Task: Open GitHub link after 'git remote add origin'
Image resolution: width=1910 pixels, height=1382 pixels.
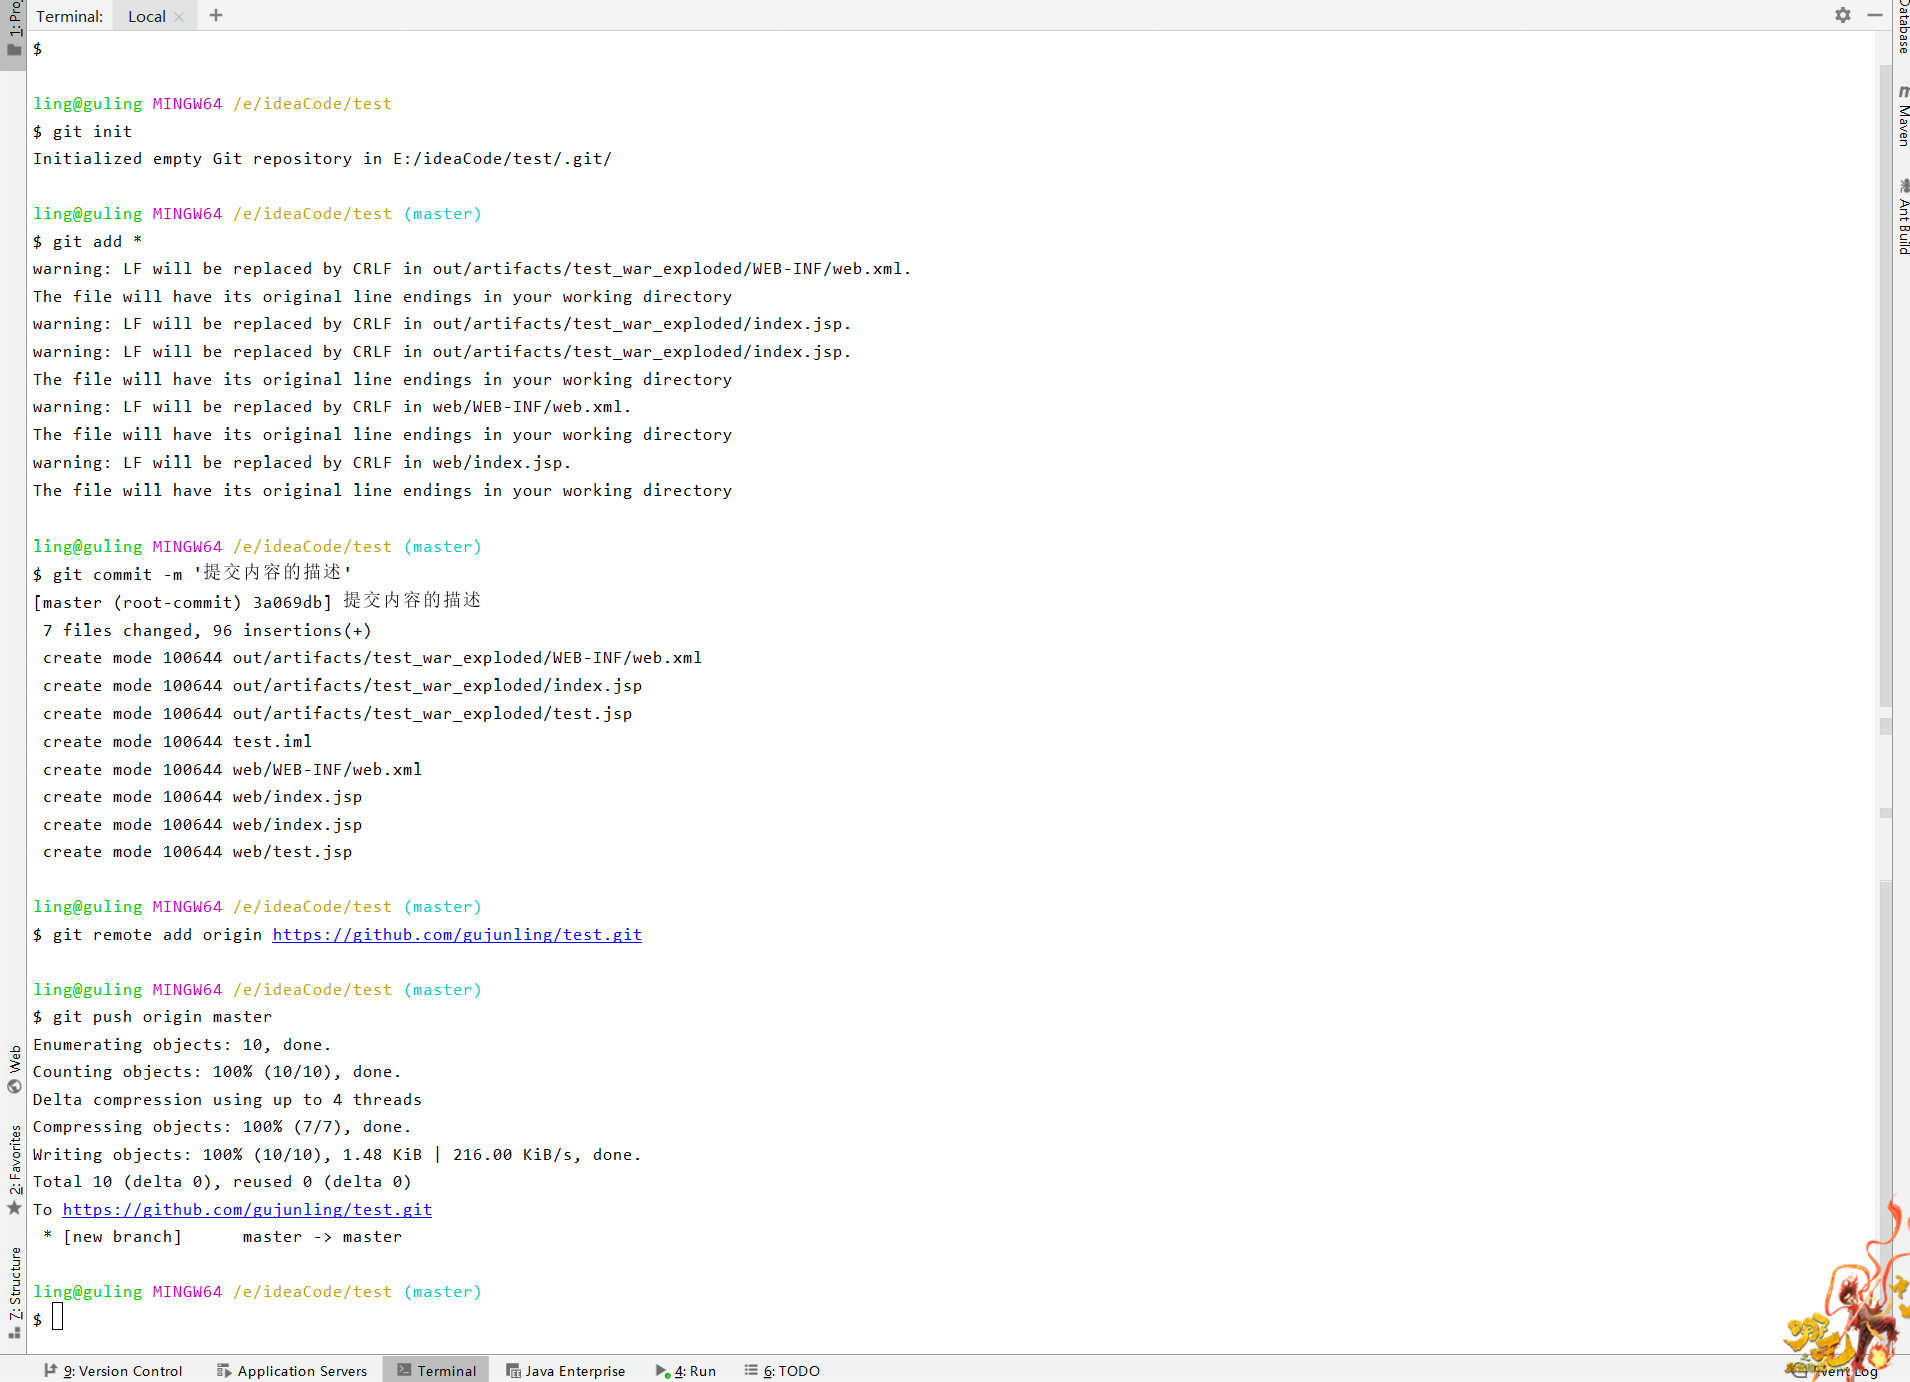Action: click(457, 934)
